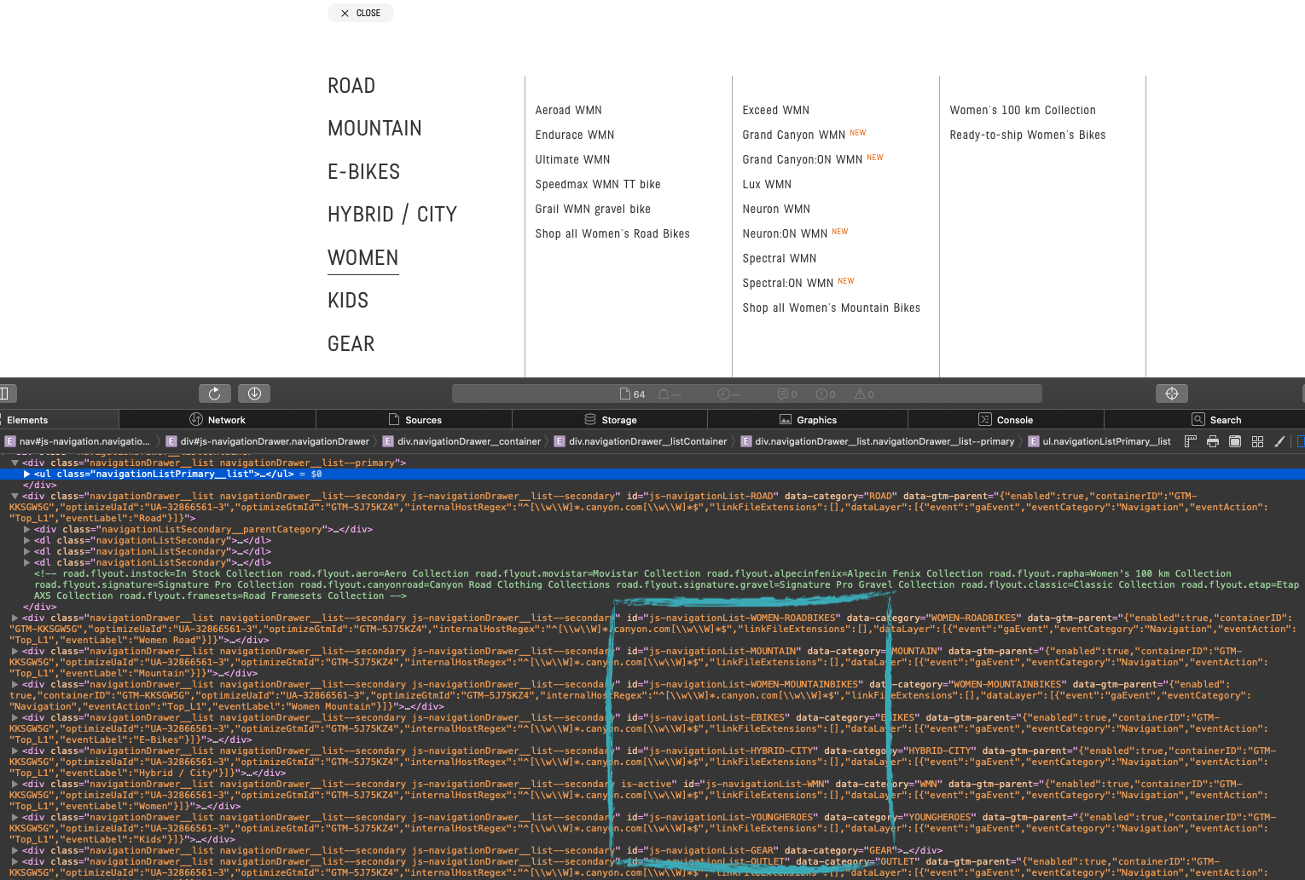Screen dimensions: 1305x880
Task: Expand the js-navigationList-GEAR div
Action: point(15,850)
